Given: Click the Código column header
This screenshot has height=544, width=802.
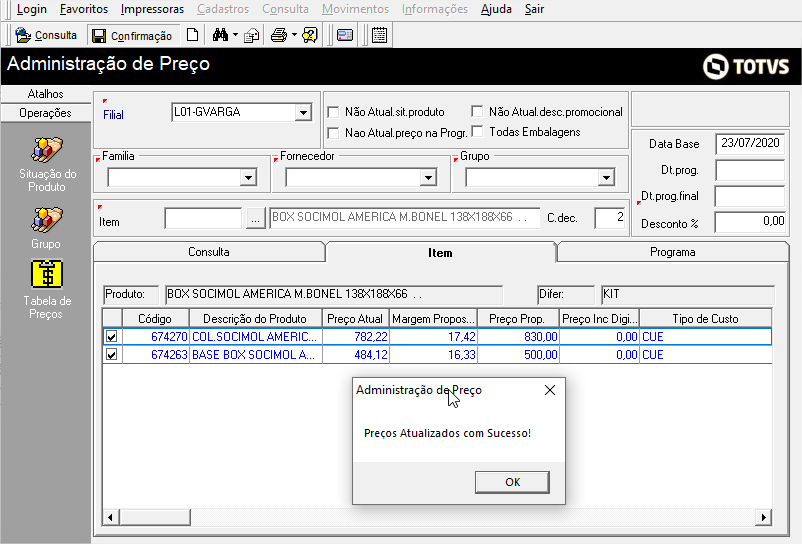Looking at the screenshot, I should click(x=155, y=319).
